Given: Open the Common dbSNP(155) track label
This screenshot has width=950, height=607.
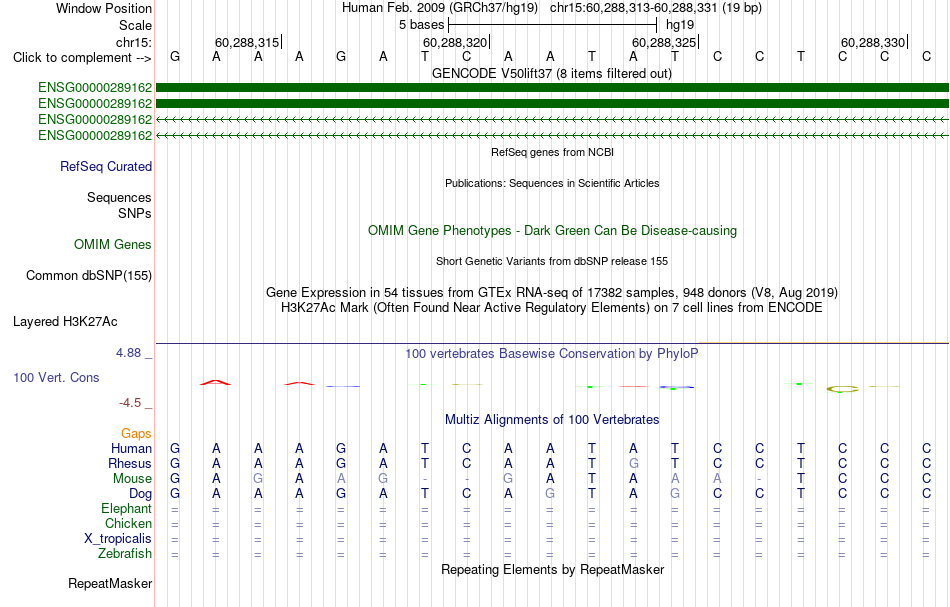Looking at the screenshot, I should coord(89,275).
